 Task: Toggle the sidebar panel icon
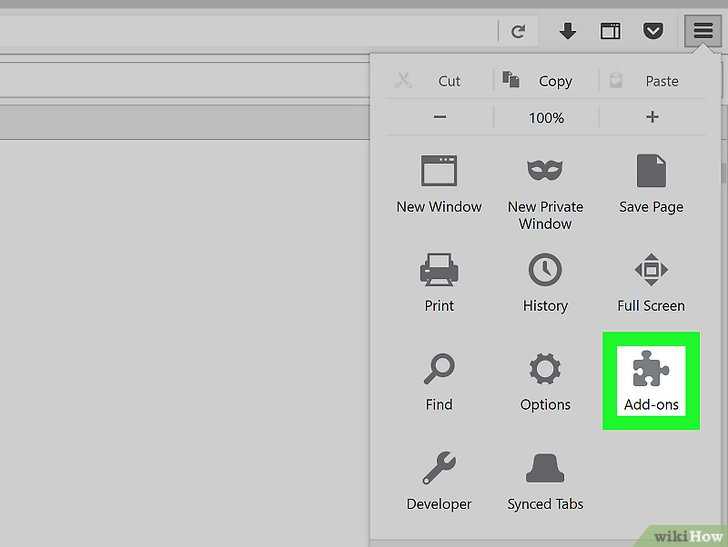[x=610, y=31]
